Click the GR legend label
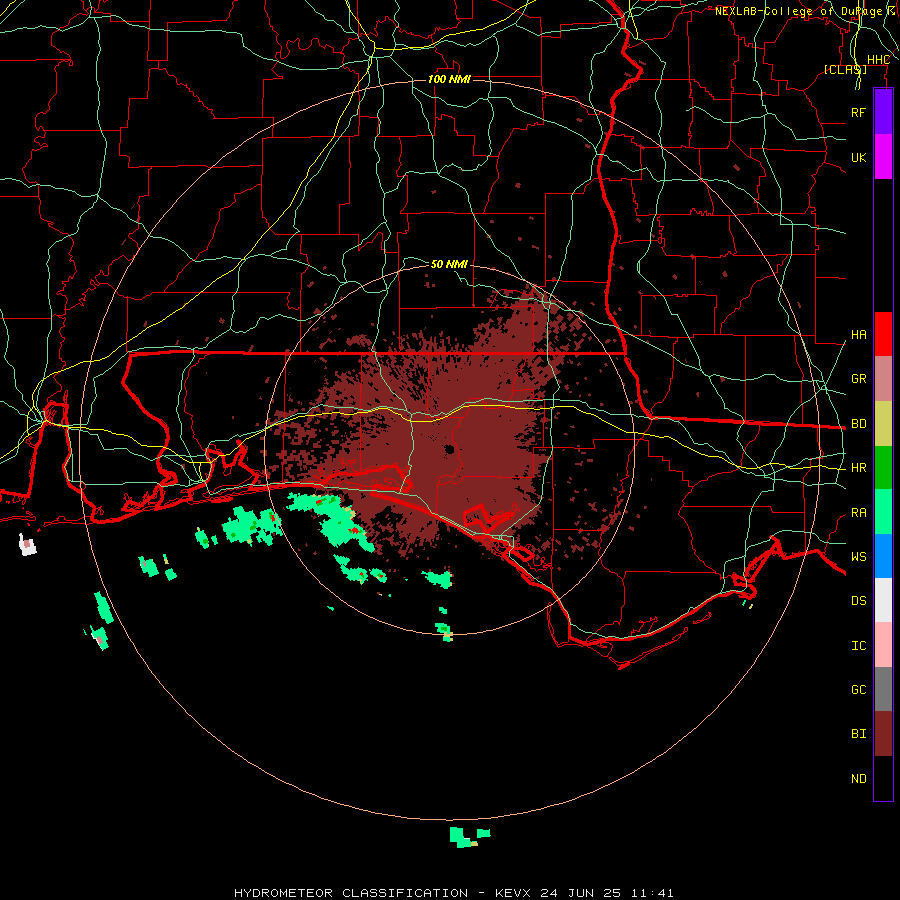The image size is (900, 900). [x=858, y=379]
